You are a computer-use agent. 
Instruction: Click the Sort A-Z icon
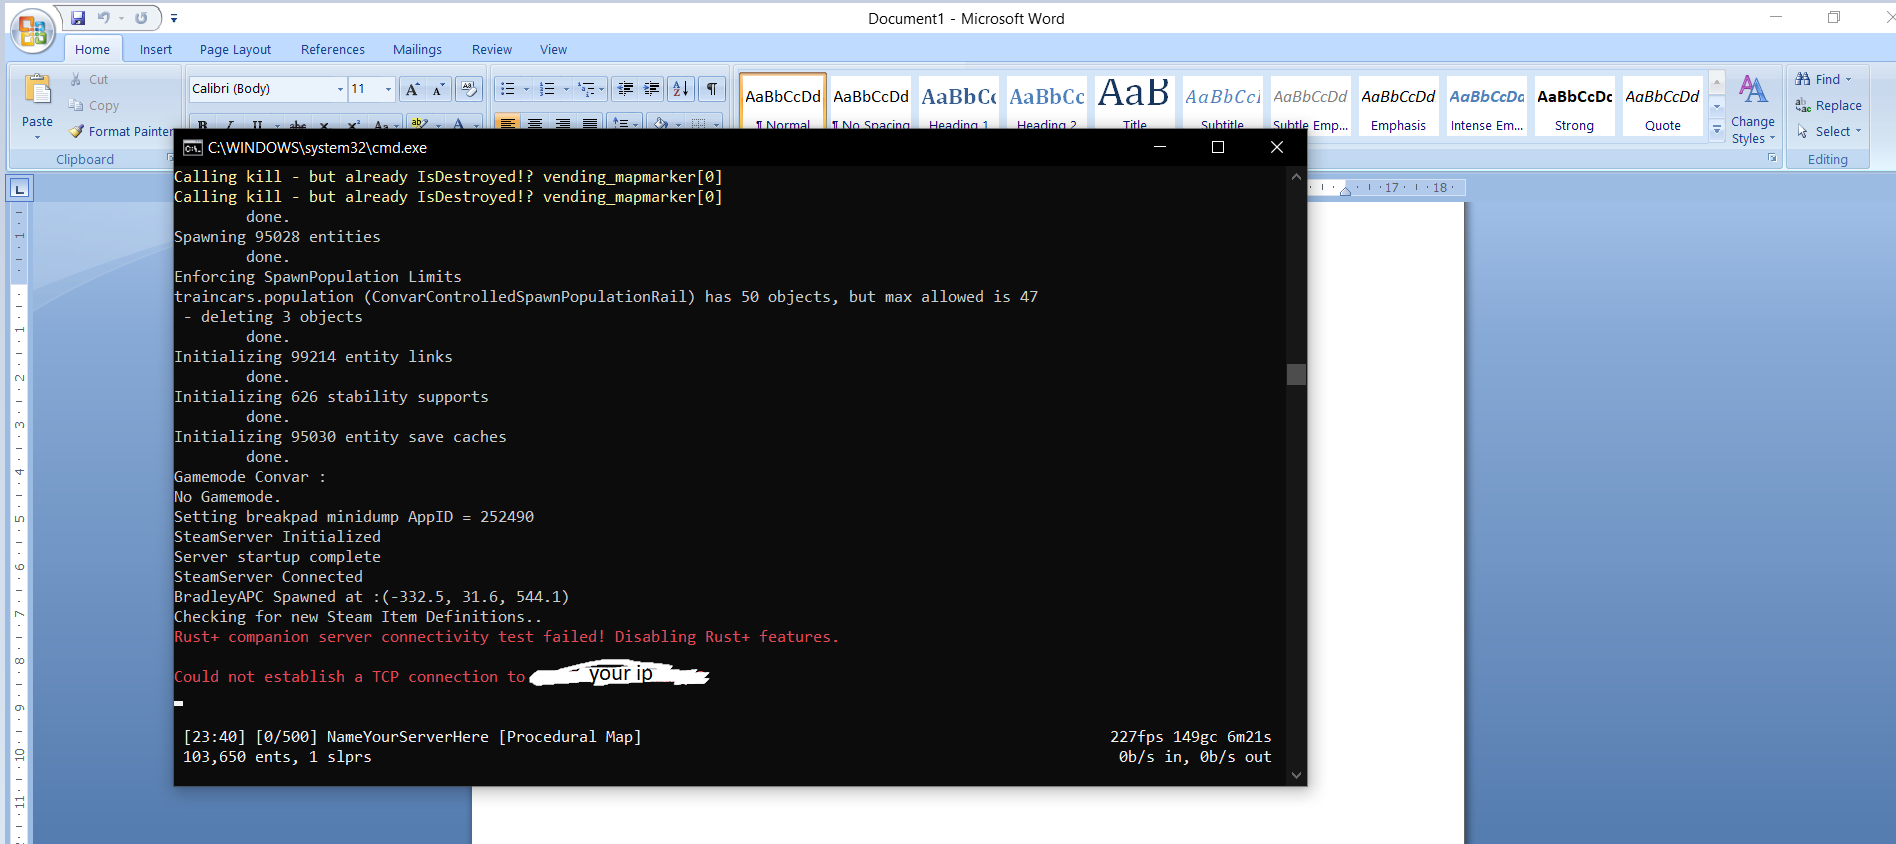click(x=680, y=89)
